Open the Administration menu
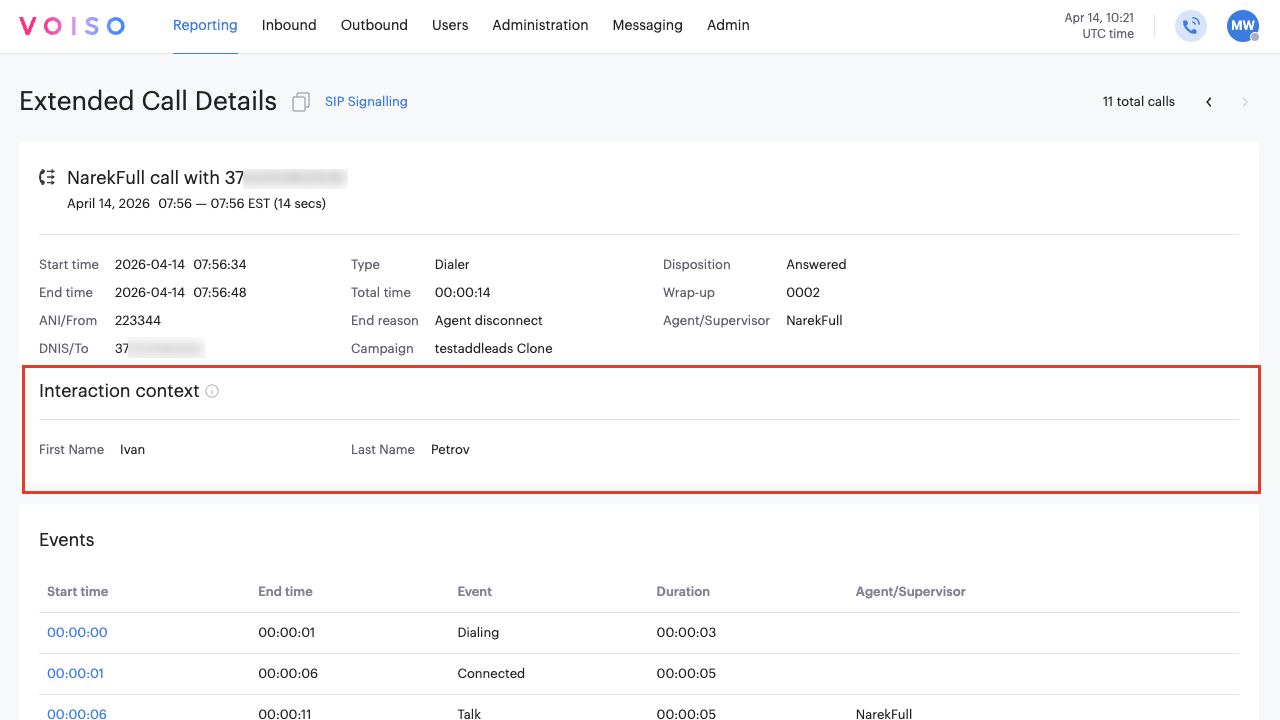The image size is (1280, 720). pyautogui.click(x=540, y=25)
